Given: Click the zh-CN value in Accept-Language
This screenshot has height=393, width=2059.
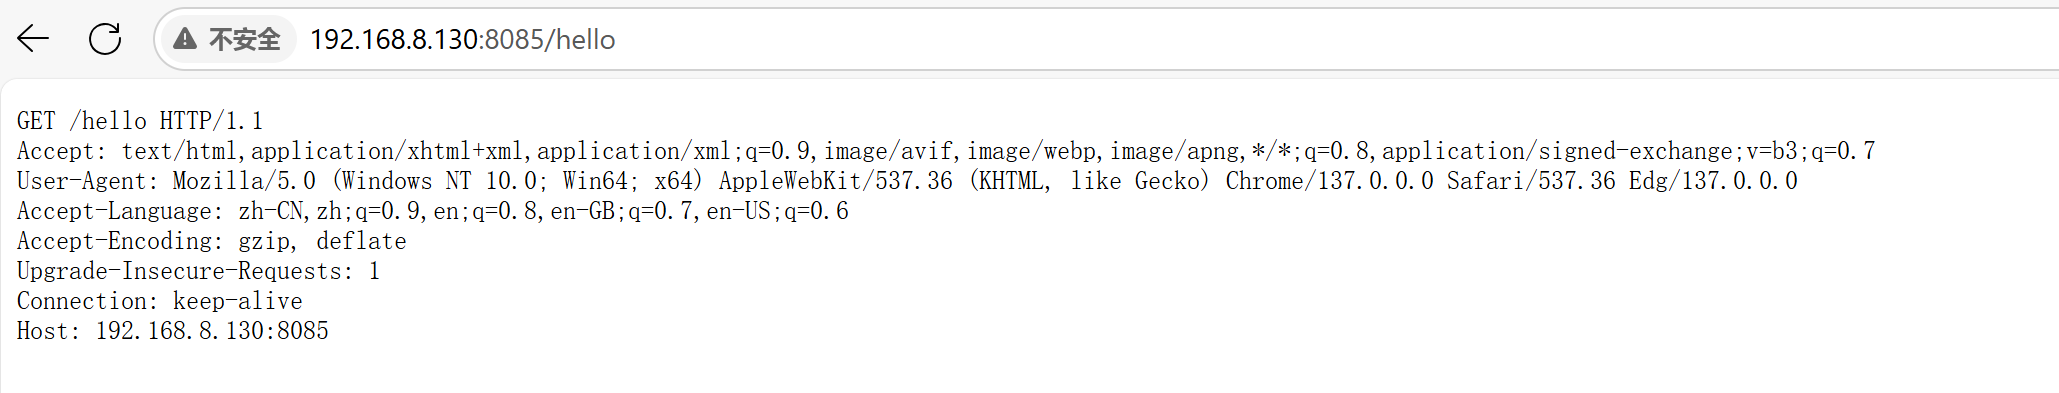Looking at the screenshot, I should coord(273,211).
